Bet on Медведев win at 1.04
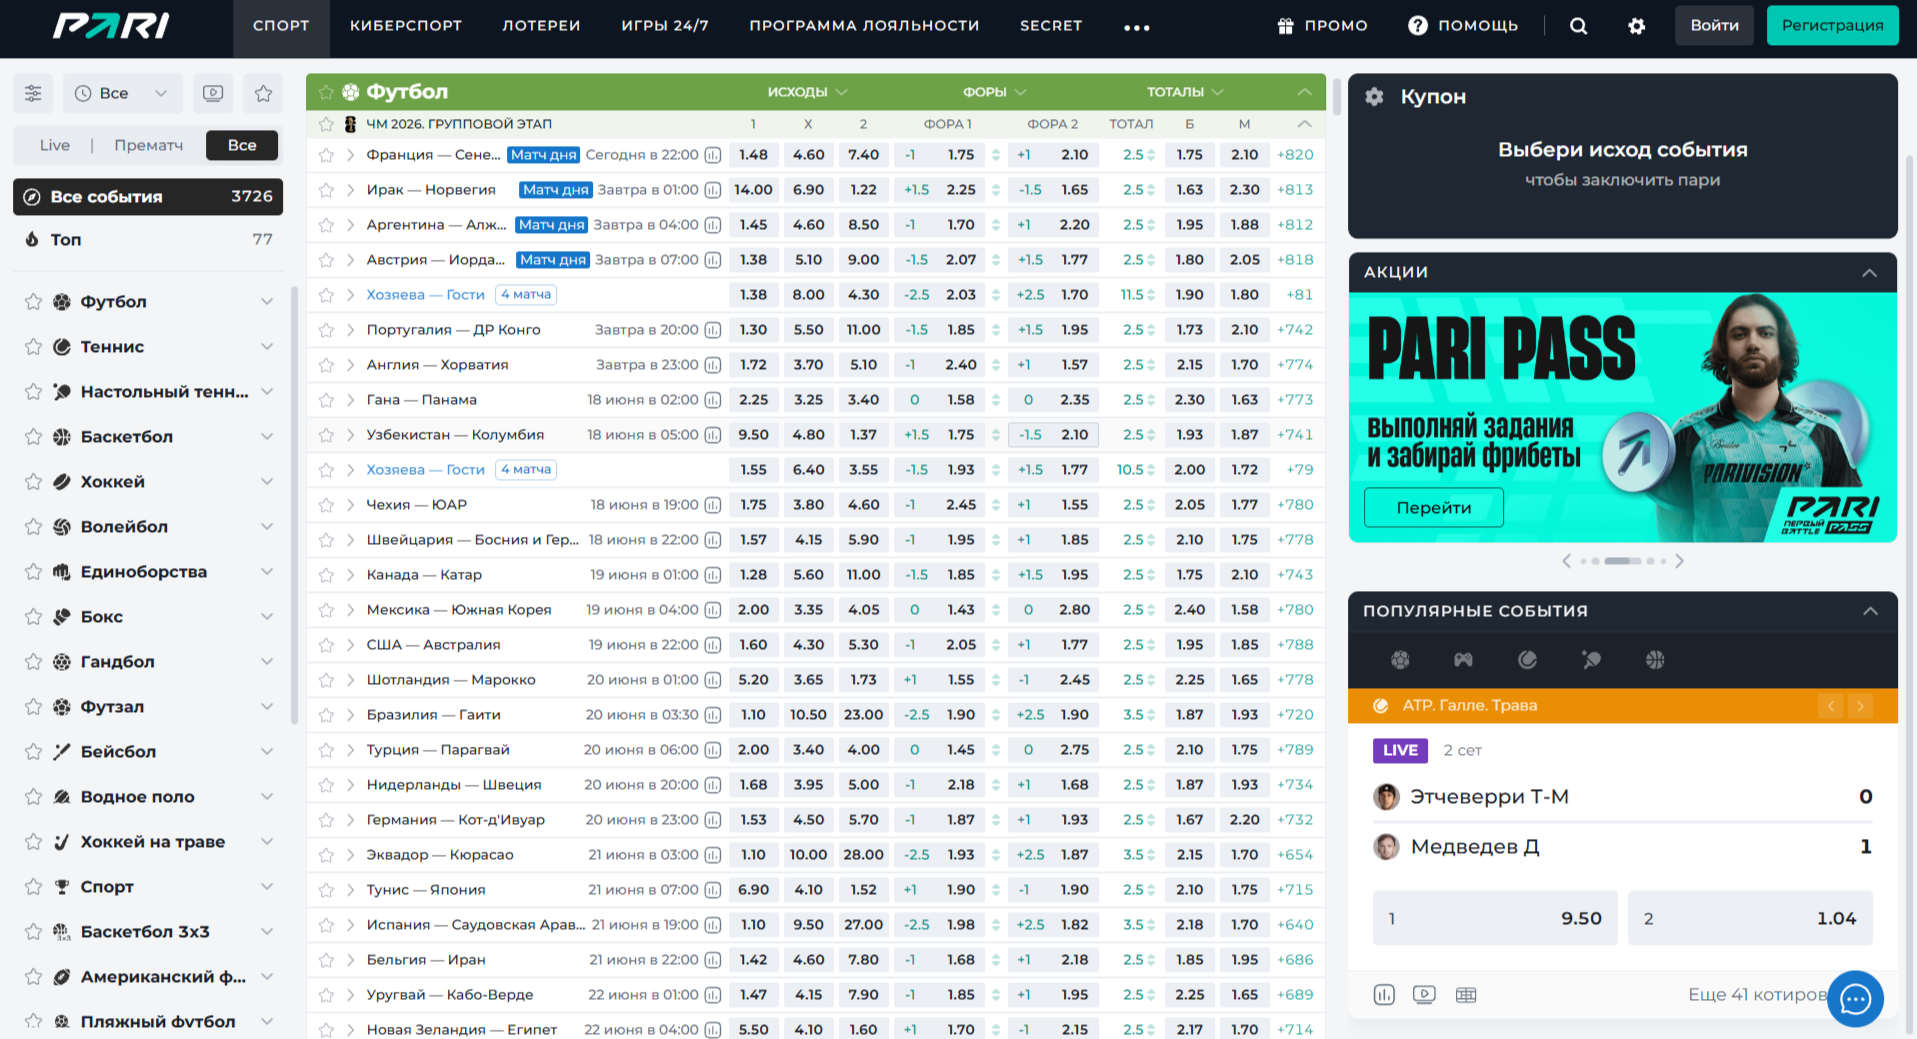Viewport: 1917px width, 1039px height. (1750, 919)
